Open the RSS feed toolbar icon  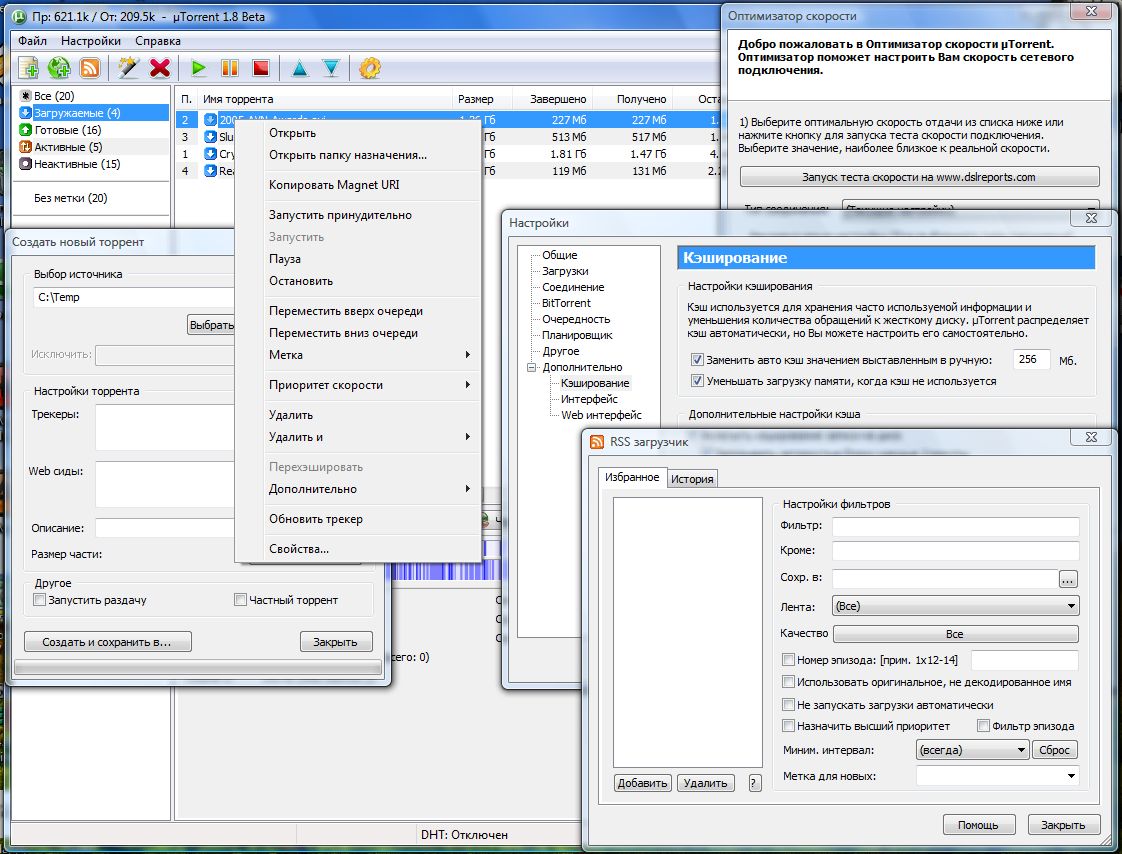pyautogui.click(x=89, y=68)
